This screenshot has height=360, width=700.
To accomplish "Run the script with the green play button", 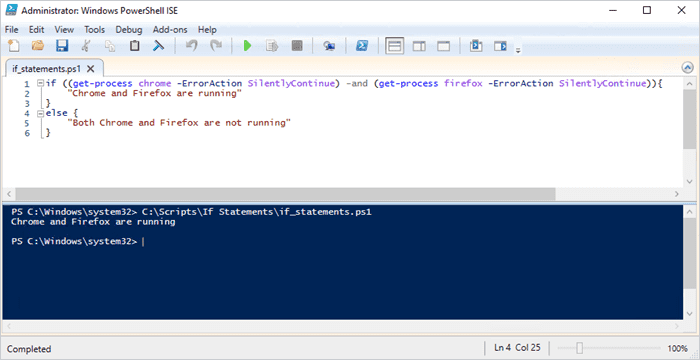I will (x=247, y=46).
